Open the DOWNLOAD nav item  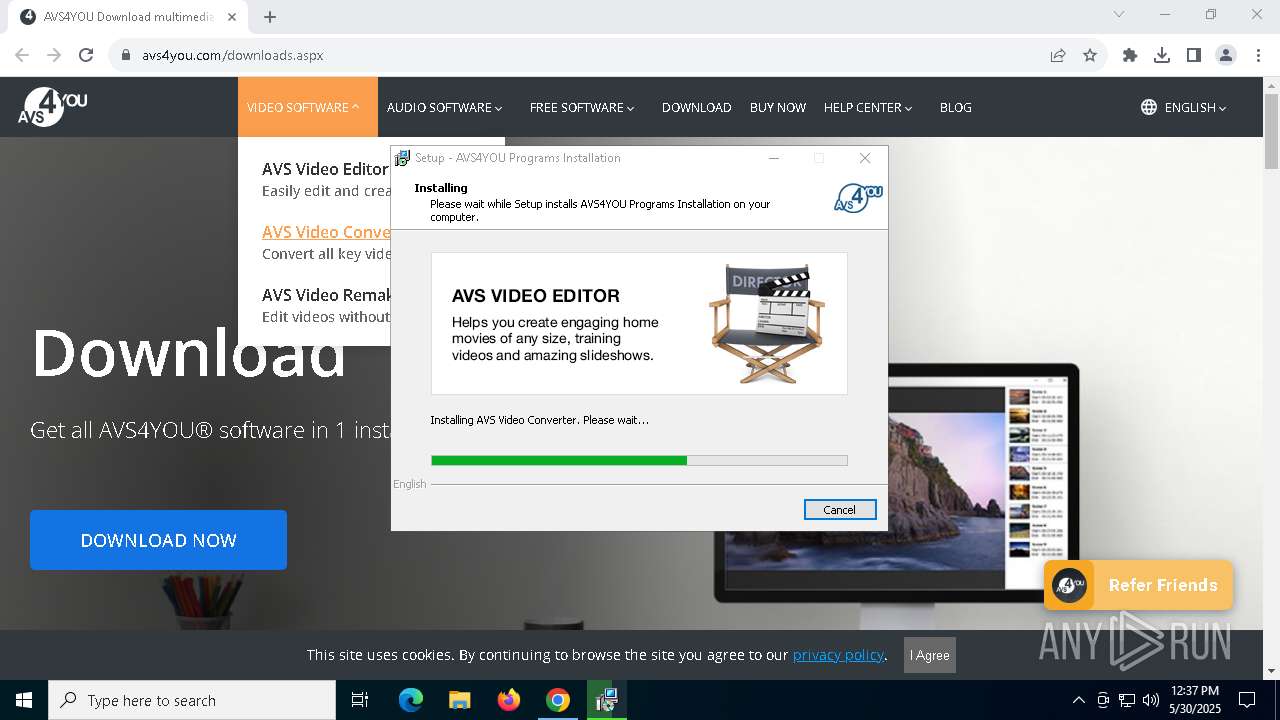click(x=696, y=107)
